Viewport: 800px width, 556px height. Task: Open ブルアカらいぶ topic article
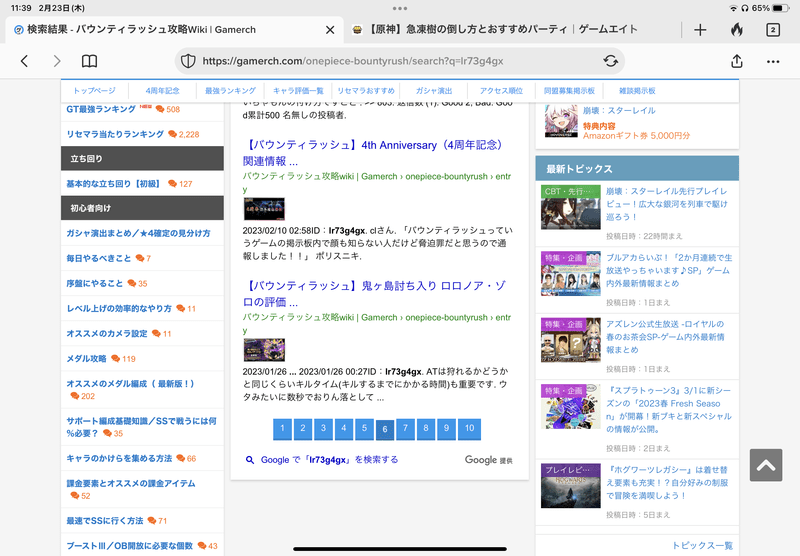pyautogui.click(x=668, y=270)
